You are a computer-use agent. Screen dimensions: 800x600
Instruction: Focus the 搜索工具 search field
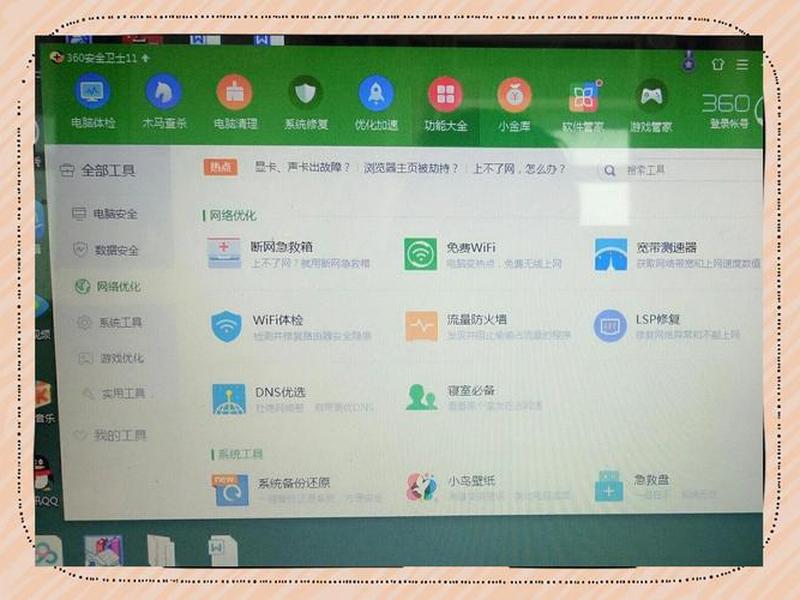click(681, 170)
